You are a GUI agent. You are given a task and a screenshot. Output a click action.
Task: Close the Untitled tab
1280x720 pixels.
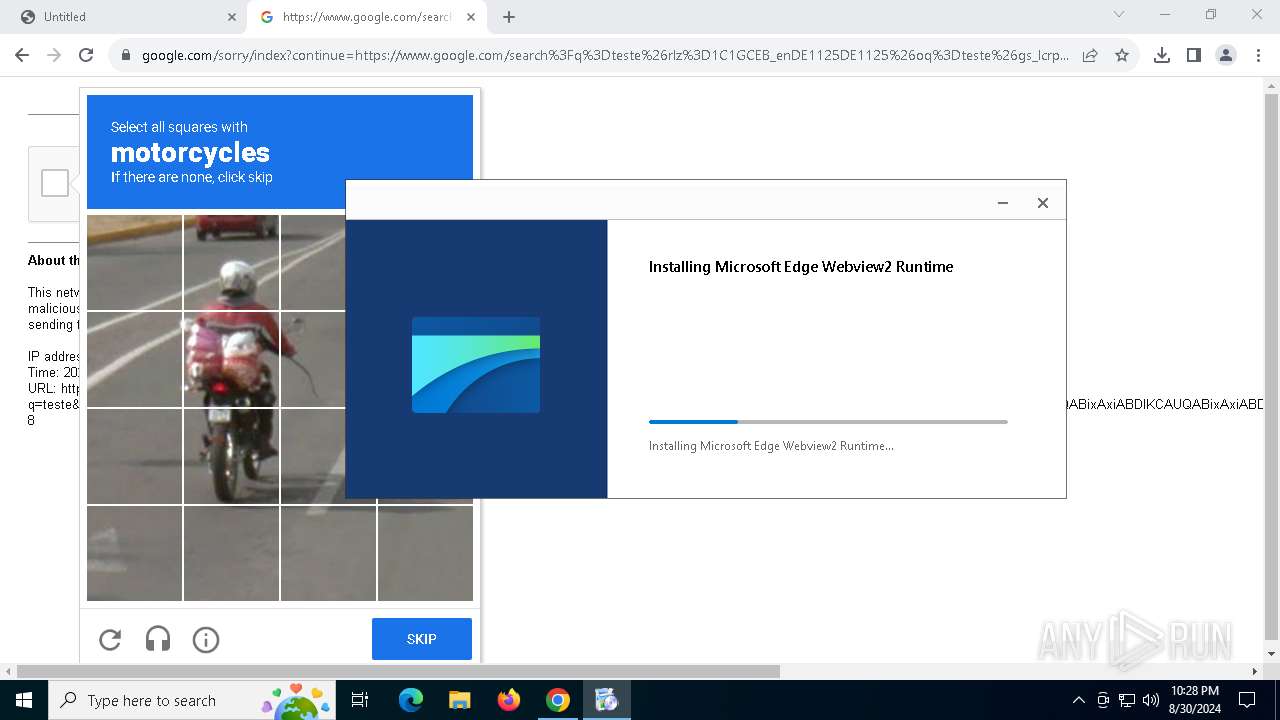232,17
